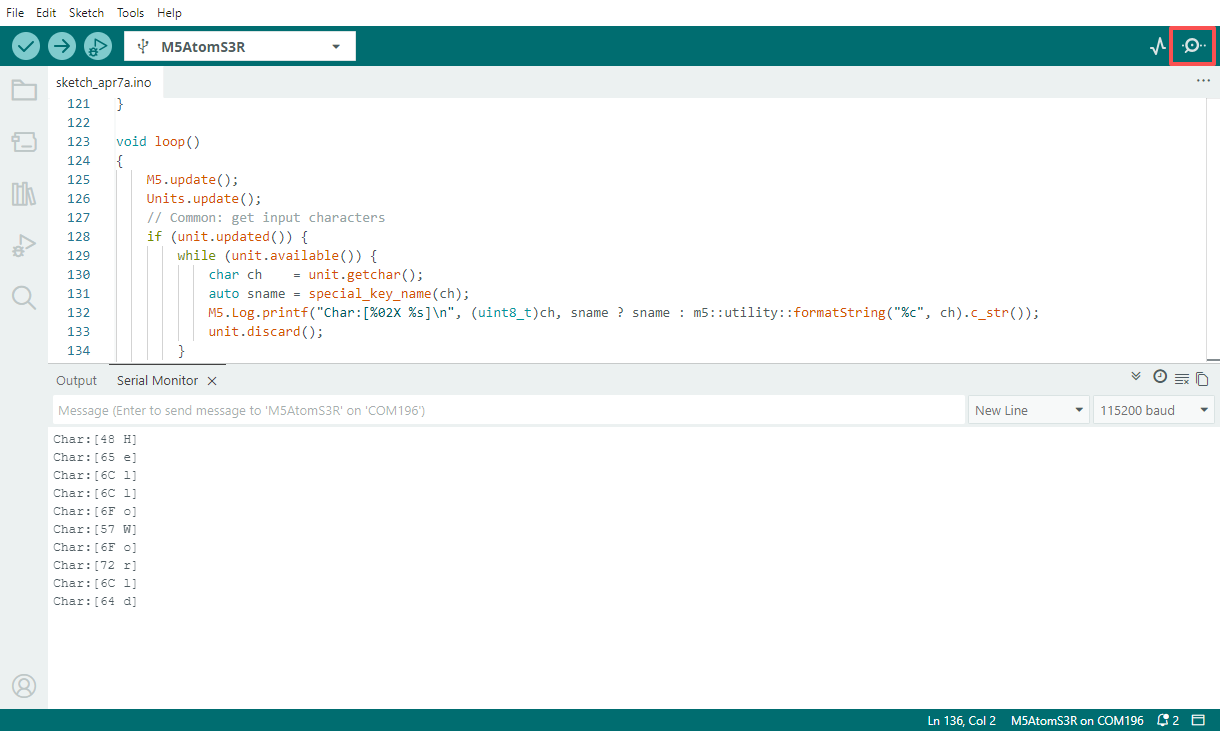Click the Verify checkmark button

point(26,46)
